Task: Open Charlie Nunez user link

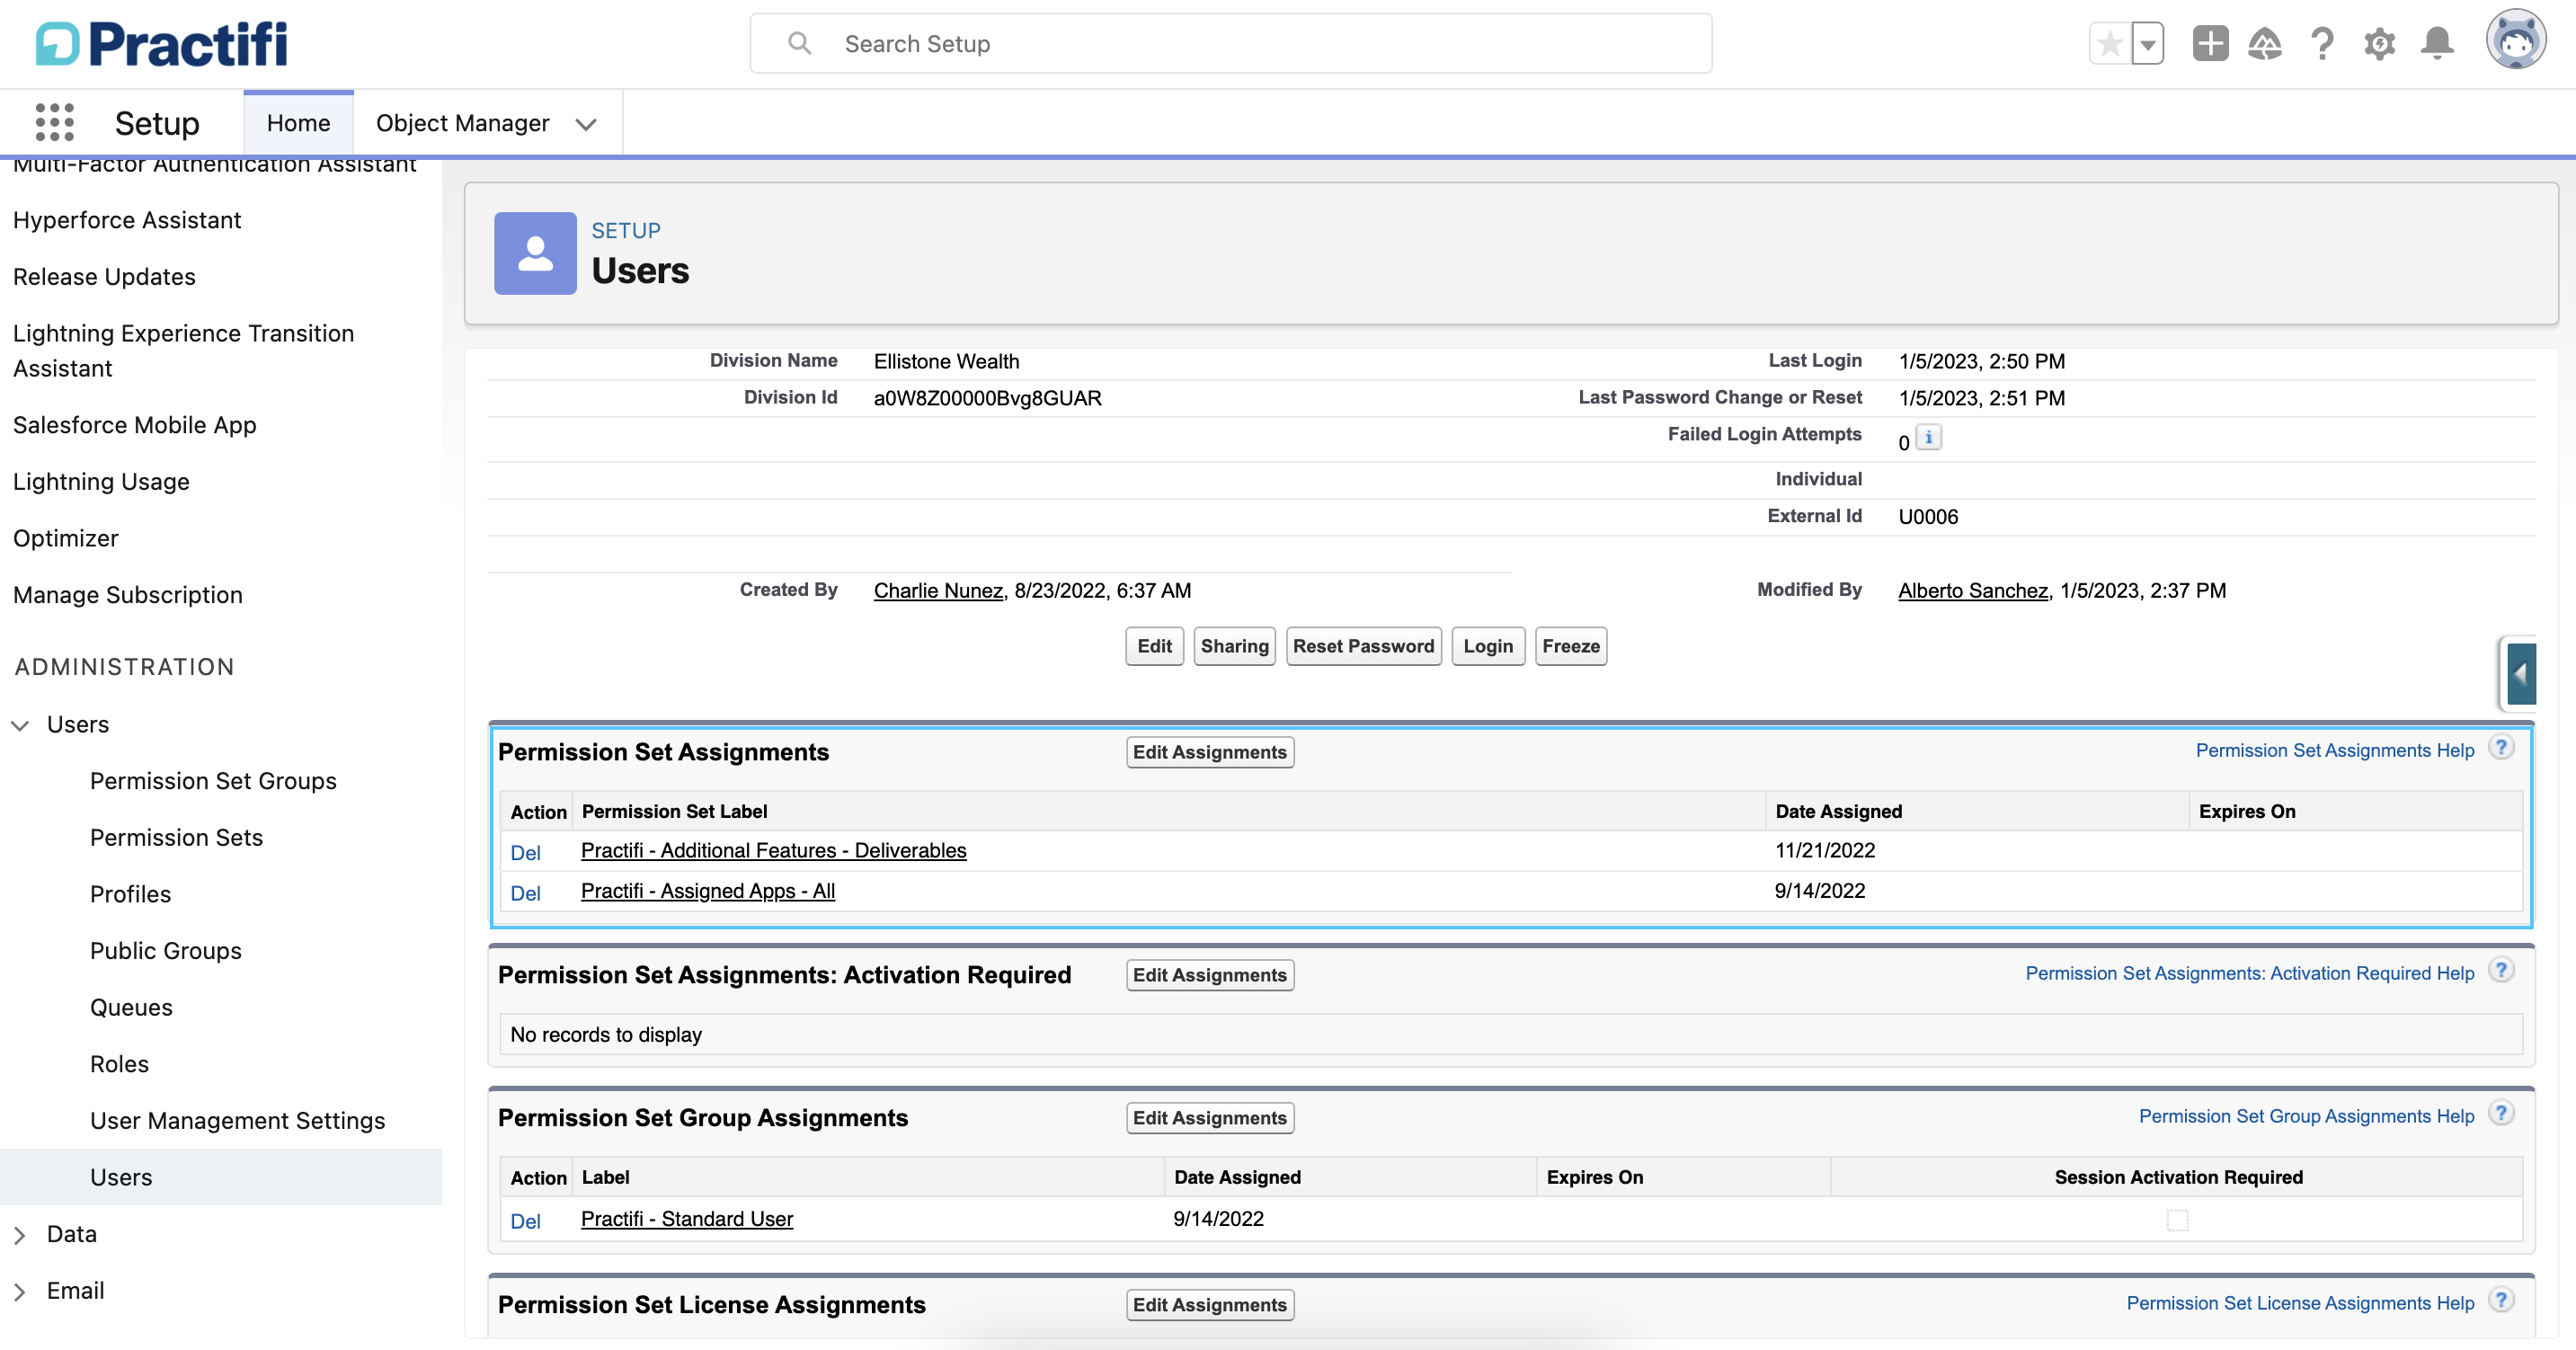Action: [x=938, y=590]
